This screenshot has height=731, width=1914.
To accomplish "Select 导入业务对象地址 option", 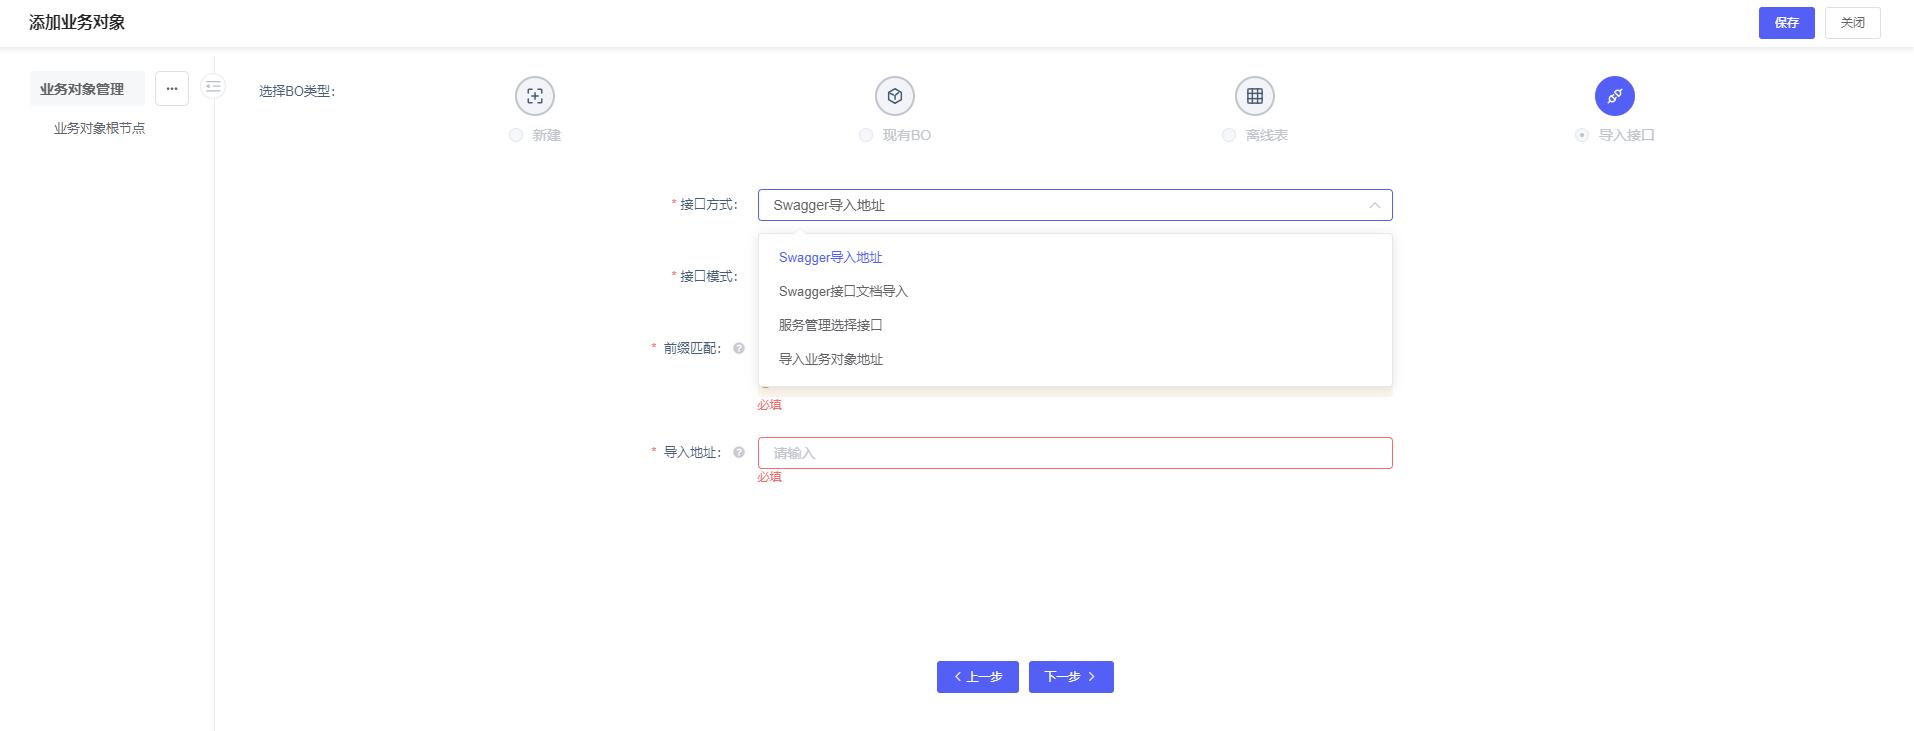I will (830, 359).
